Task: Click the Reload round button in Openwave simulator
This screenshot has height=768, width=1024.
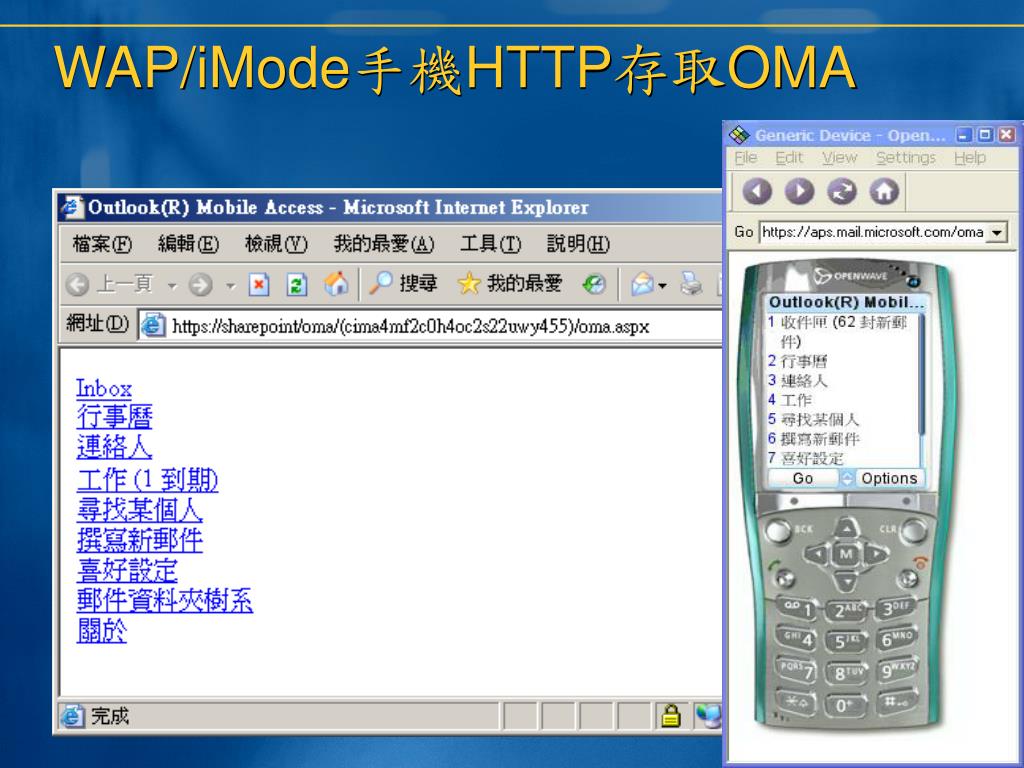Action: click(x=842, y=191)
